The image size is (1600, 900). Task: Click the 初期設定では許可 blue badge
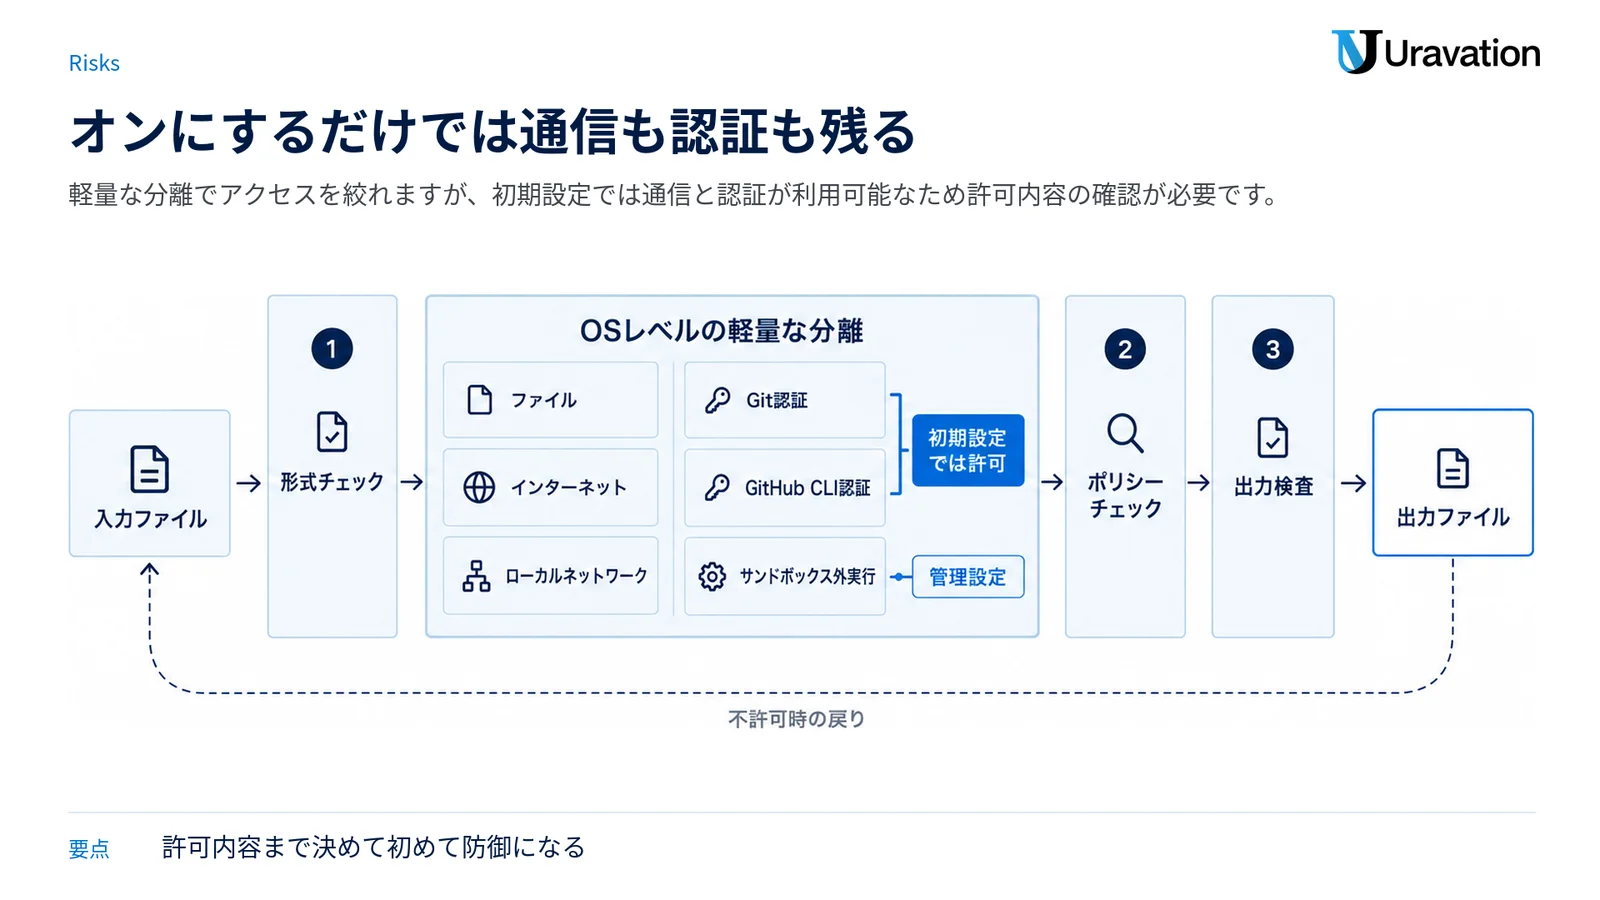[x=968, y=450]
